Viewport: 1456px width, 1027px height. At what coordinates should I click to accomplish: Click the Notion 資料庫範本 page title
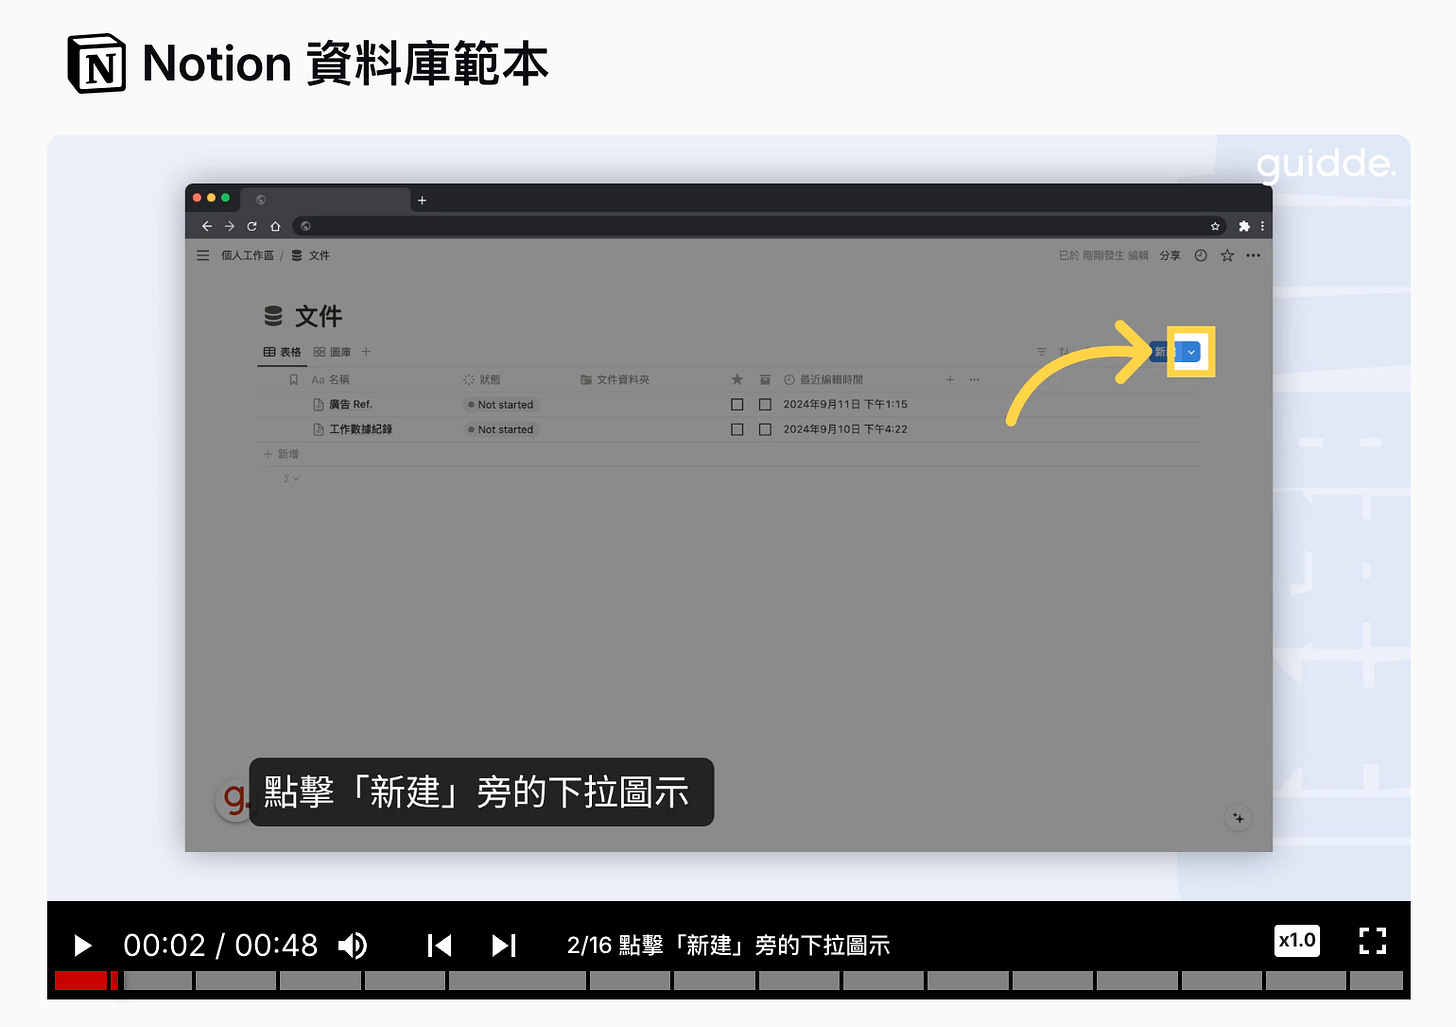pos(346,63)
